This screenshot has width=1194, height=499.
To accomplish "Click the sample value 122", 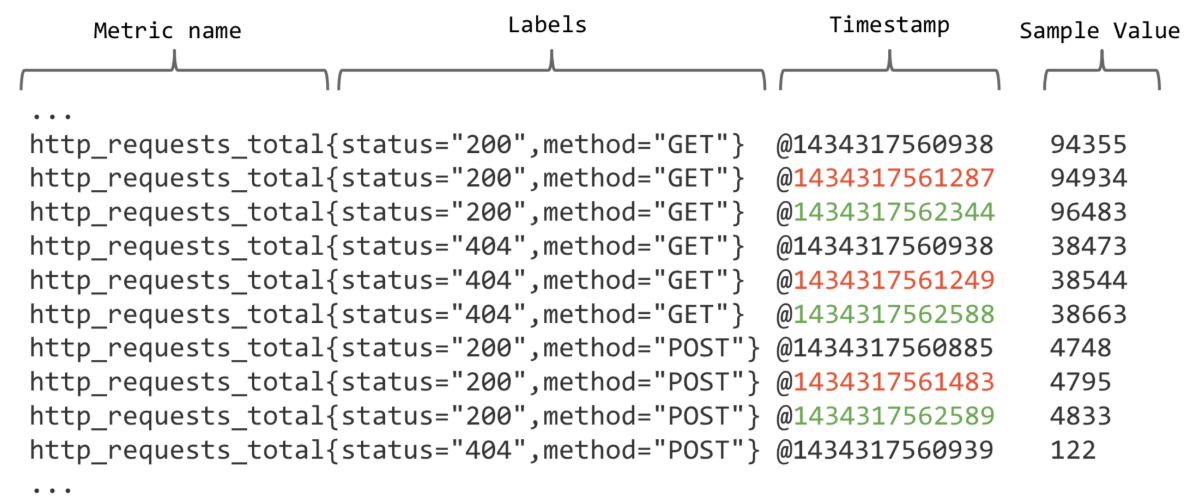I will tap(1073, 450).
